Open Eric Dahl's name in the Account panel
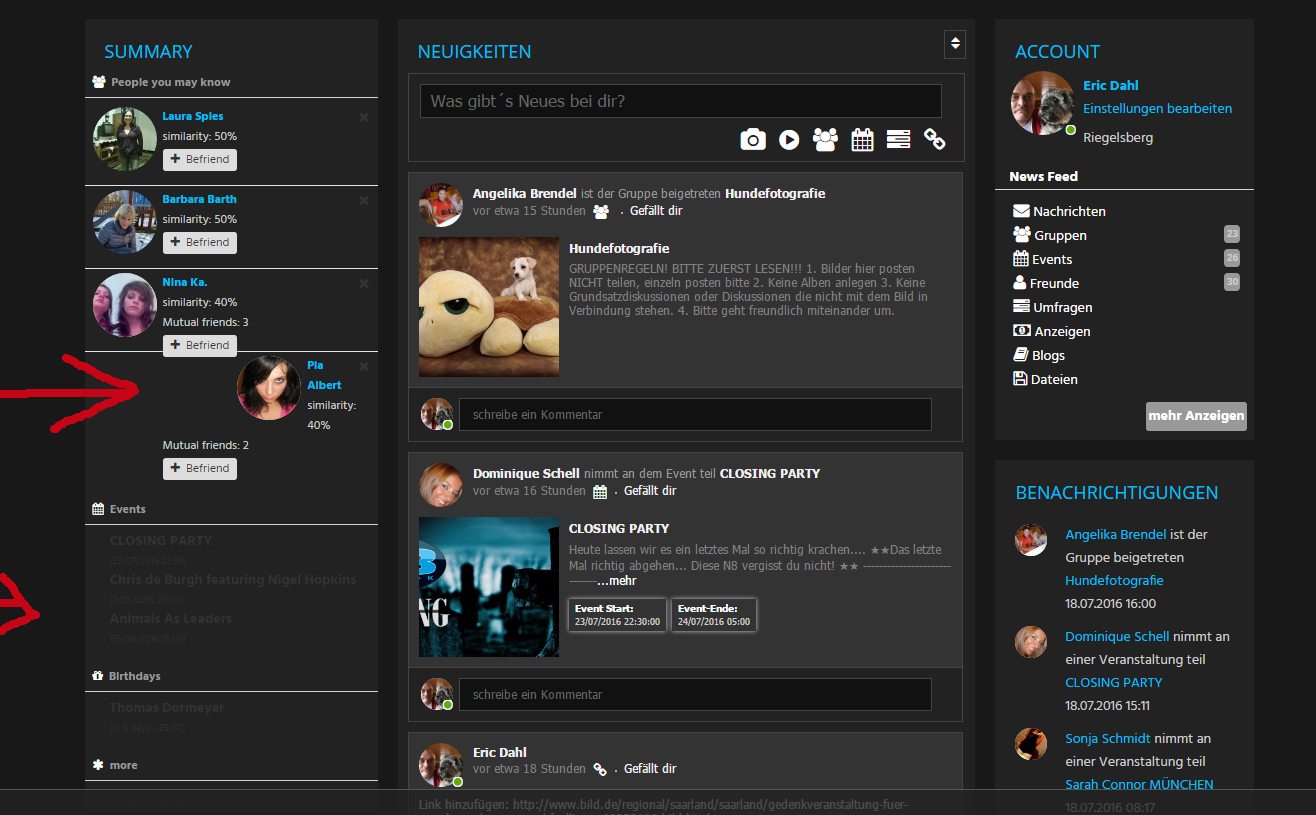The height and width of the screenshot is (815, 1316). (x=1110, y=85)
